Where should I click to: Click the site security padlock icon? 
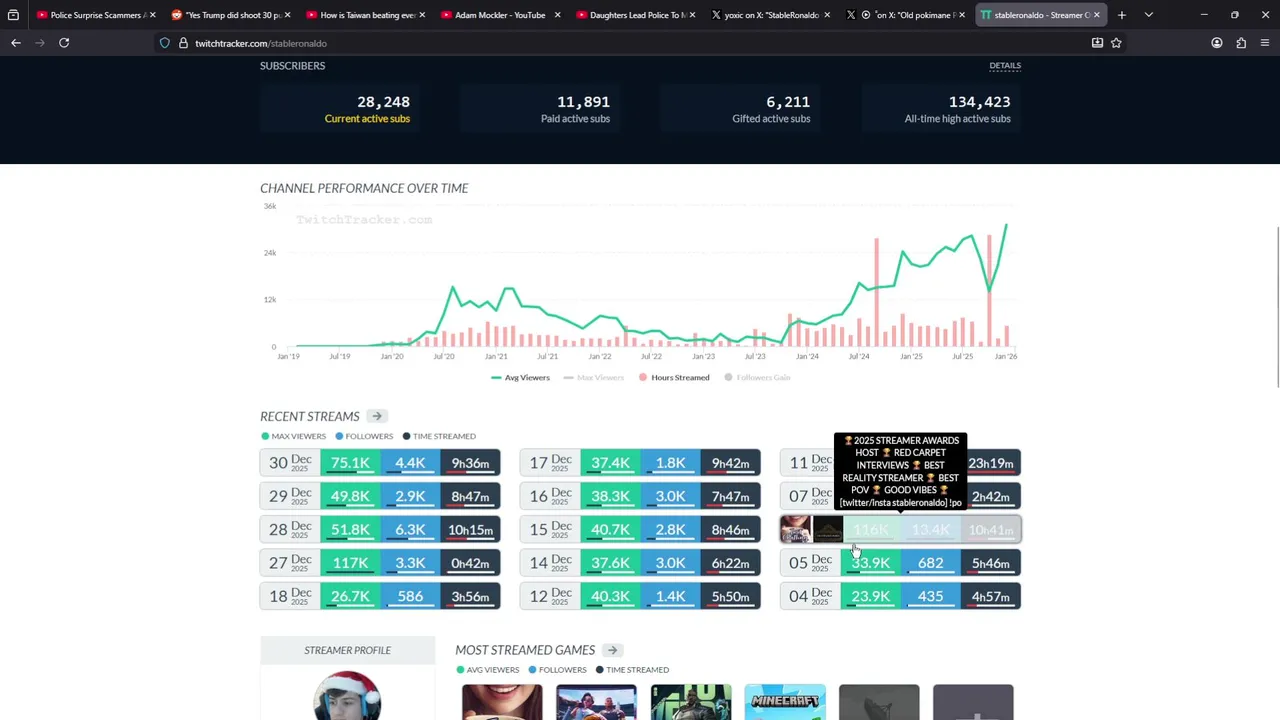point(183,43)
